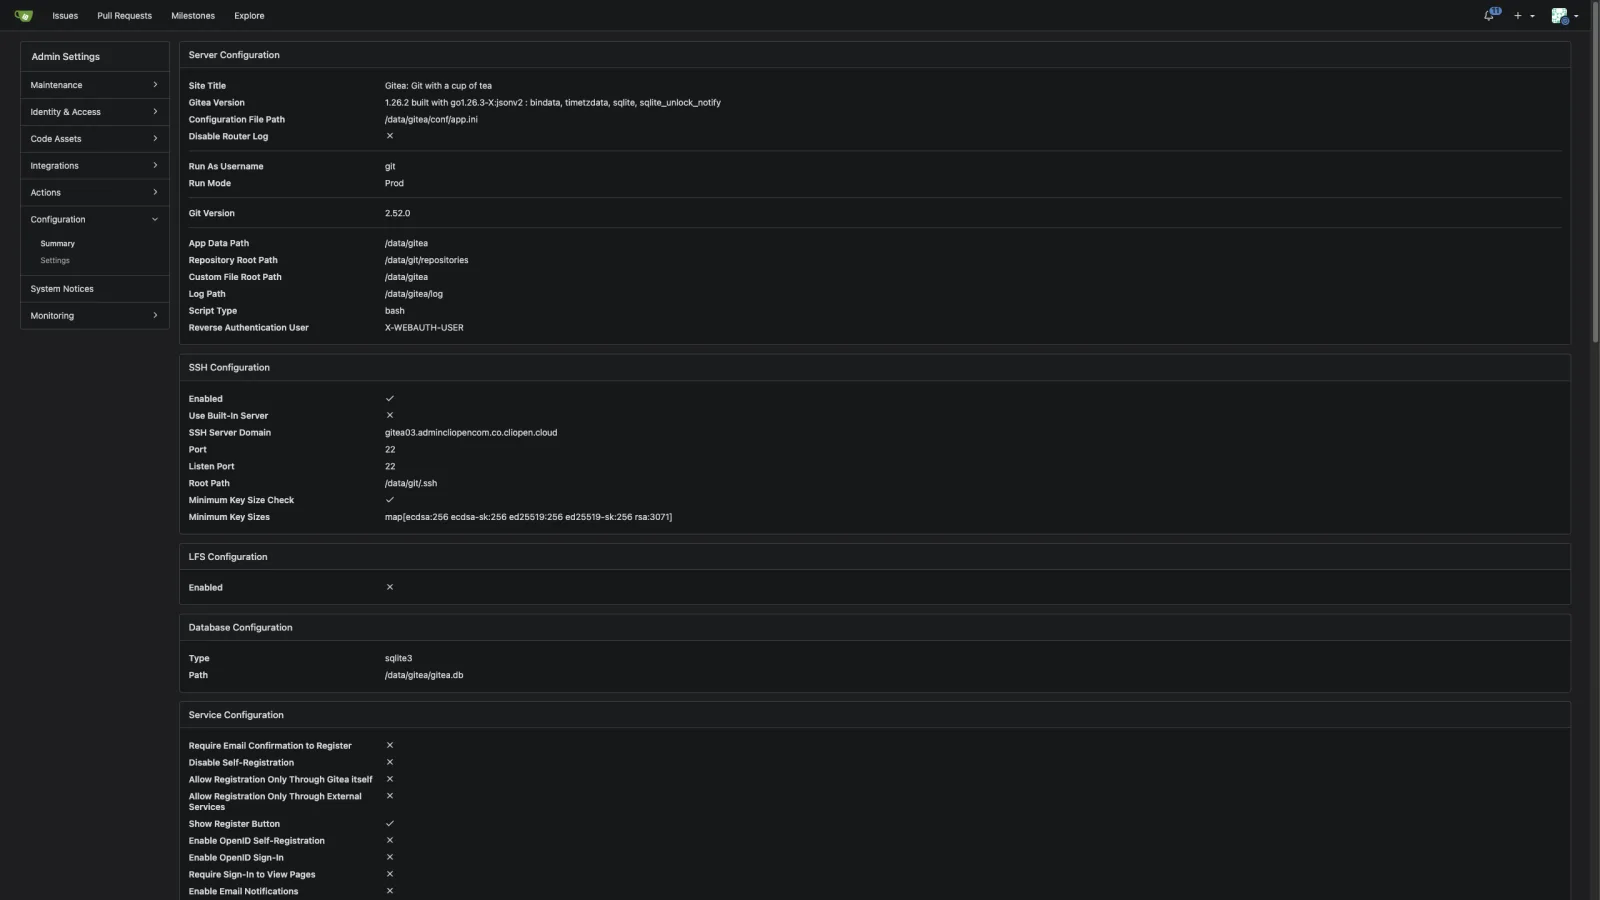The image size is (1600, 900).
Task: Expand the Identity & Access section
Action: tap(94, 112)
